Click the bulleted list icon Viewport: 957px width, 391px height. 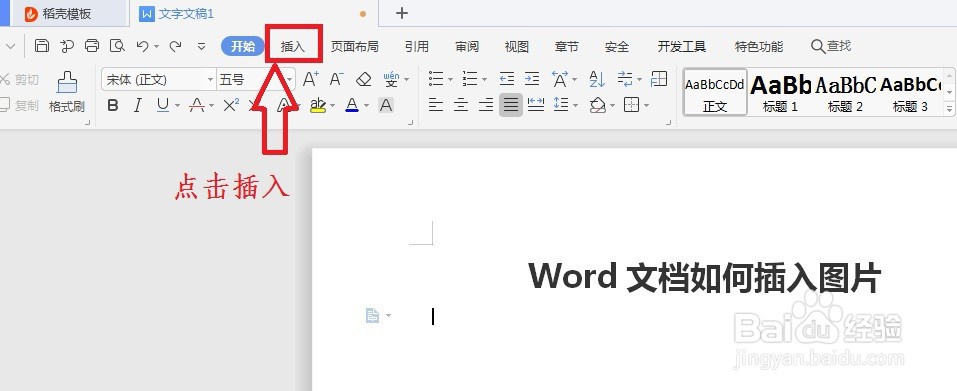(436, 79)
